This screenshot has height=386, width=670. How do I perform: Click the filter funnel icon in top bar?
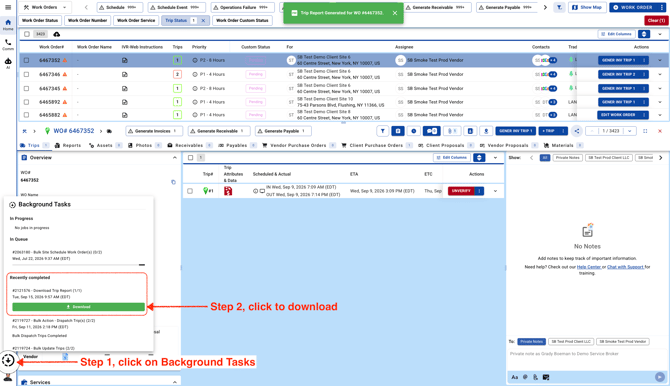[x=559, y=7]
